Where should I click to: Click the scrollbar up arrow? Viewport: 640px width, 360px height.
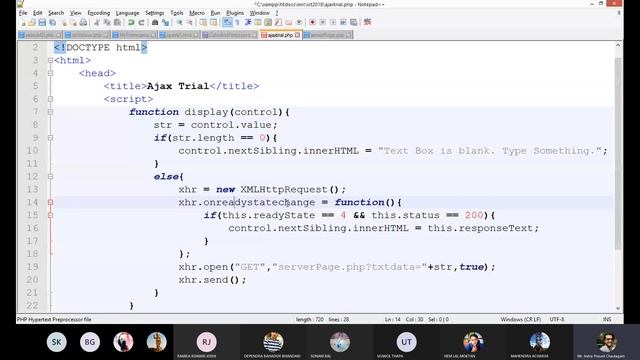[x=618, y=45]
